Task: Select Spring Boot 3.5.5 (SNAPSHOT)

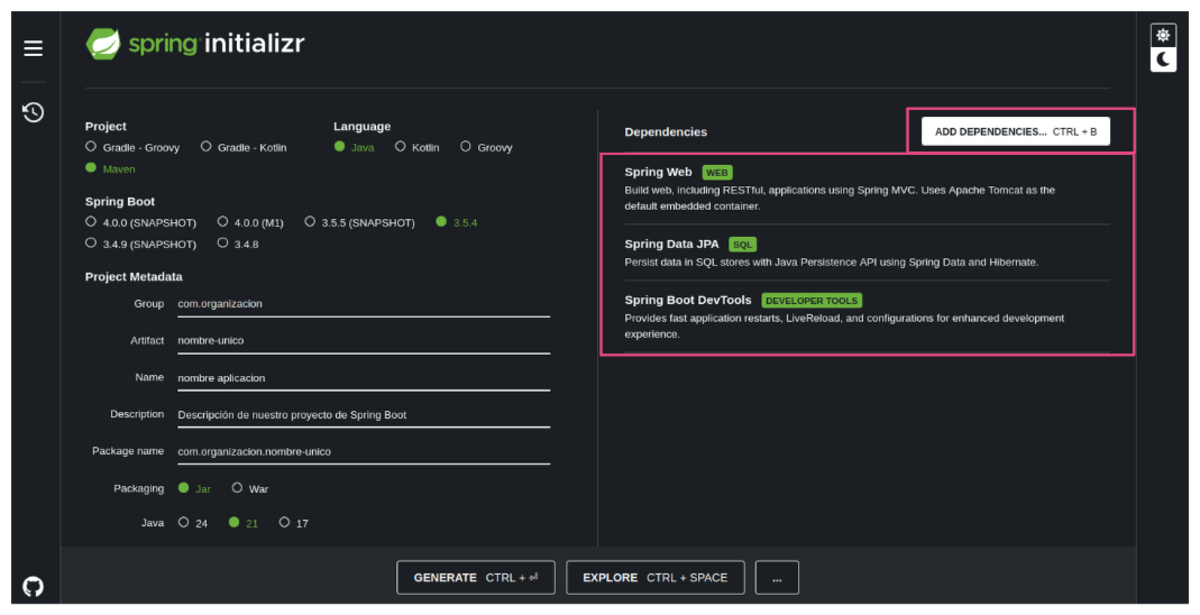Action: (360, 222)
